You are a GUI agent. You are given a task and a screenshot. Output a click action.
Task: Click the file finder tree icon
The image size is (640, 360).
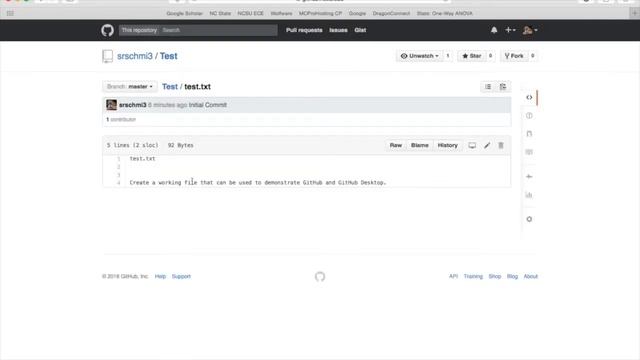[x=503, y=87]
